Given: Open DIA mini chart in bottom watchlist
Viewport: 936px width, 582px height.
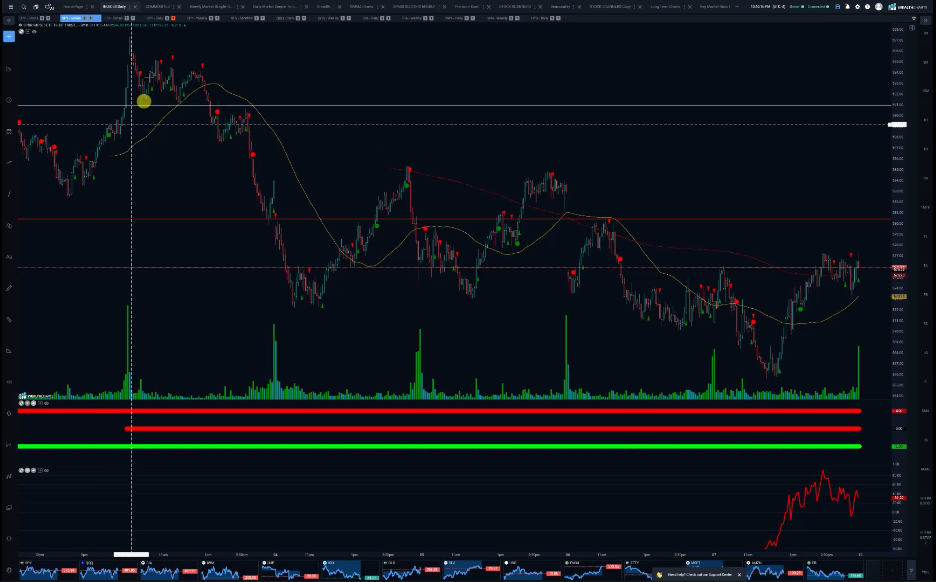Looking at the screenshot, I should click(x=168, y=570).
